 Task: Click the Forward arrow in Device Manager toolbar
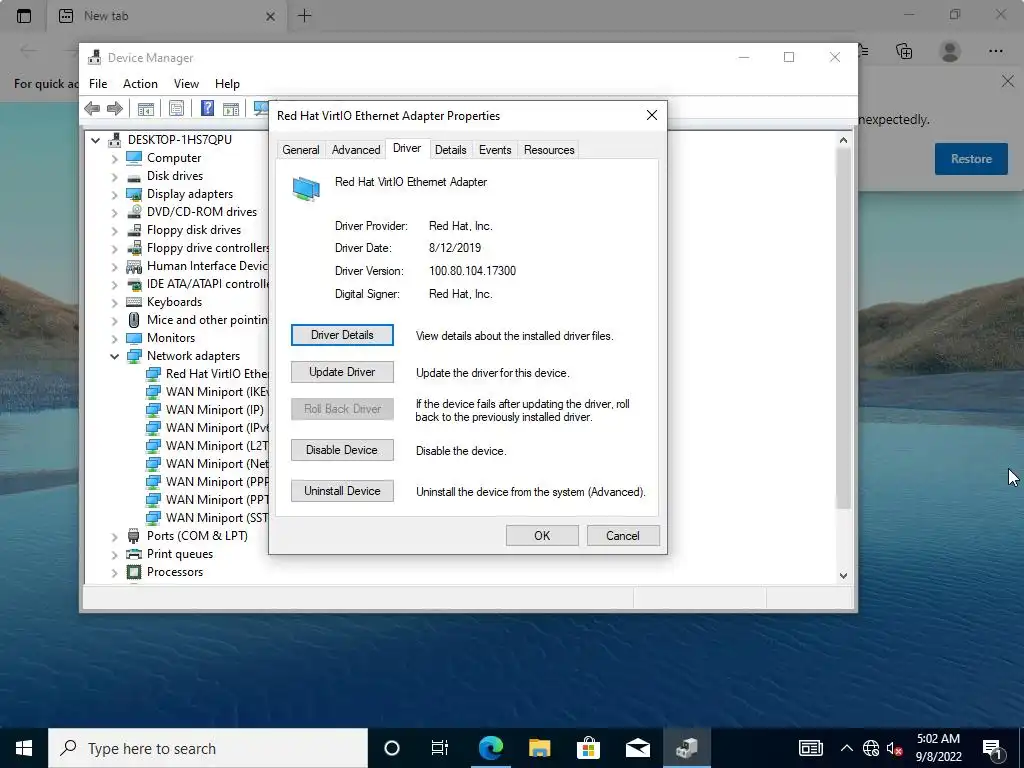(x=115, y=108)
